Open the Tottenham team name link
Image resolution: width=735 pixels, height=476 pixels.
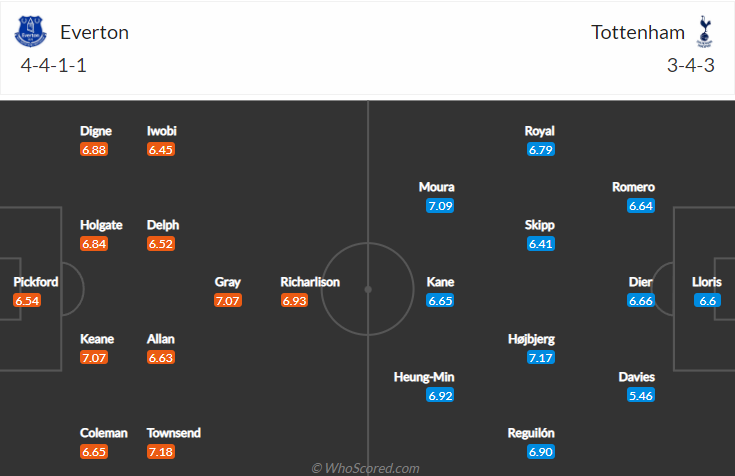coord(638,32)
